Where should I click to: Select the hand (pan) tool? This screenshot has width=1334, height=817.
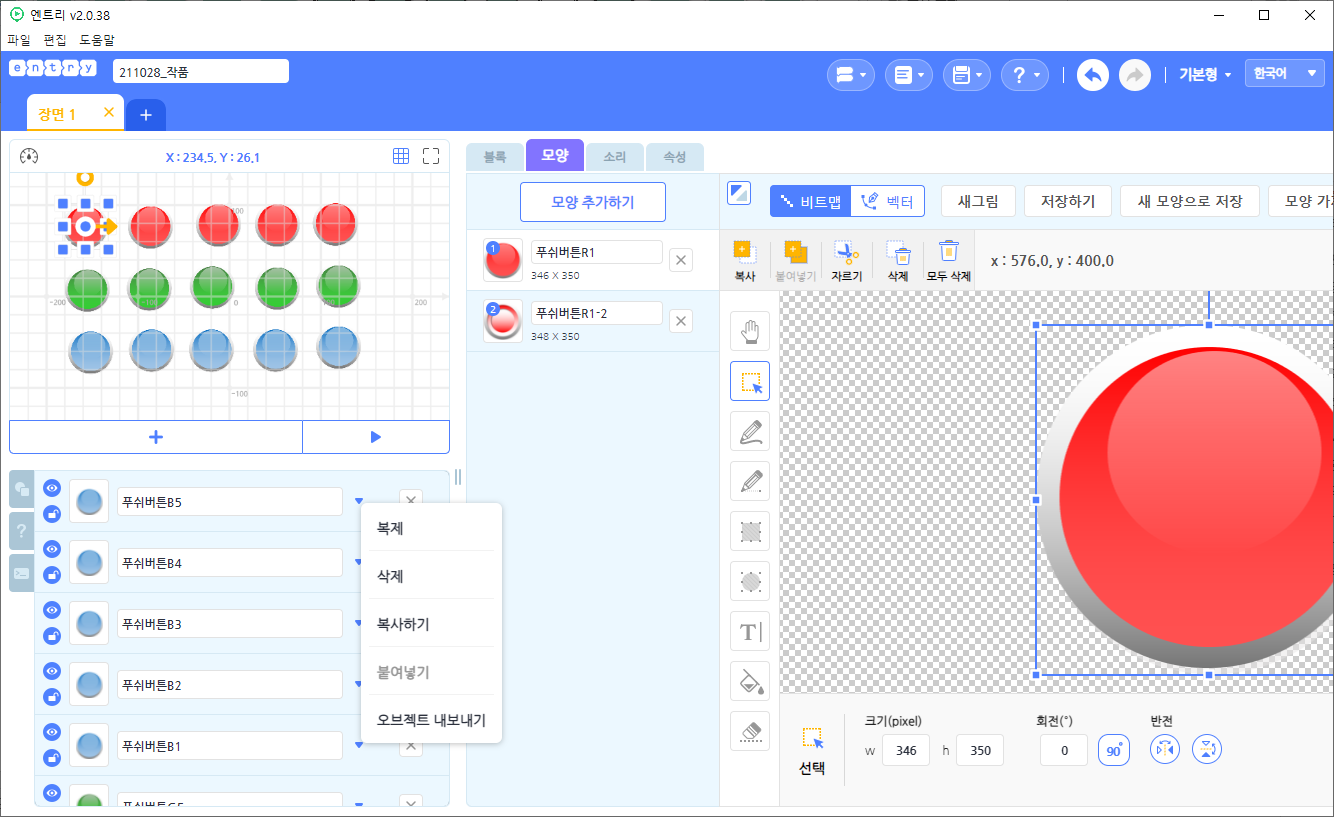750,331
